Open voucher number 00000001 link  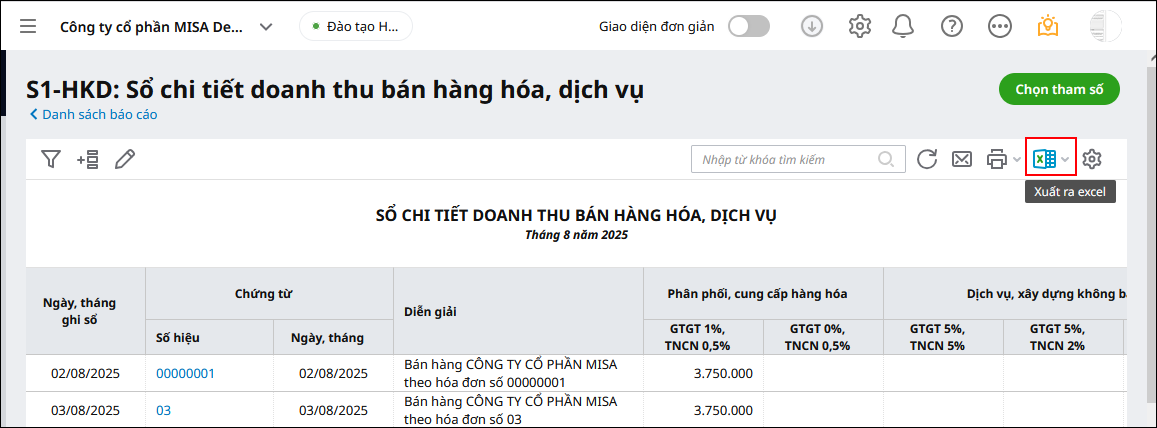coord(185,373)
